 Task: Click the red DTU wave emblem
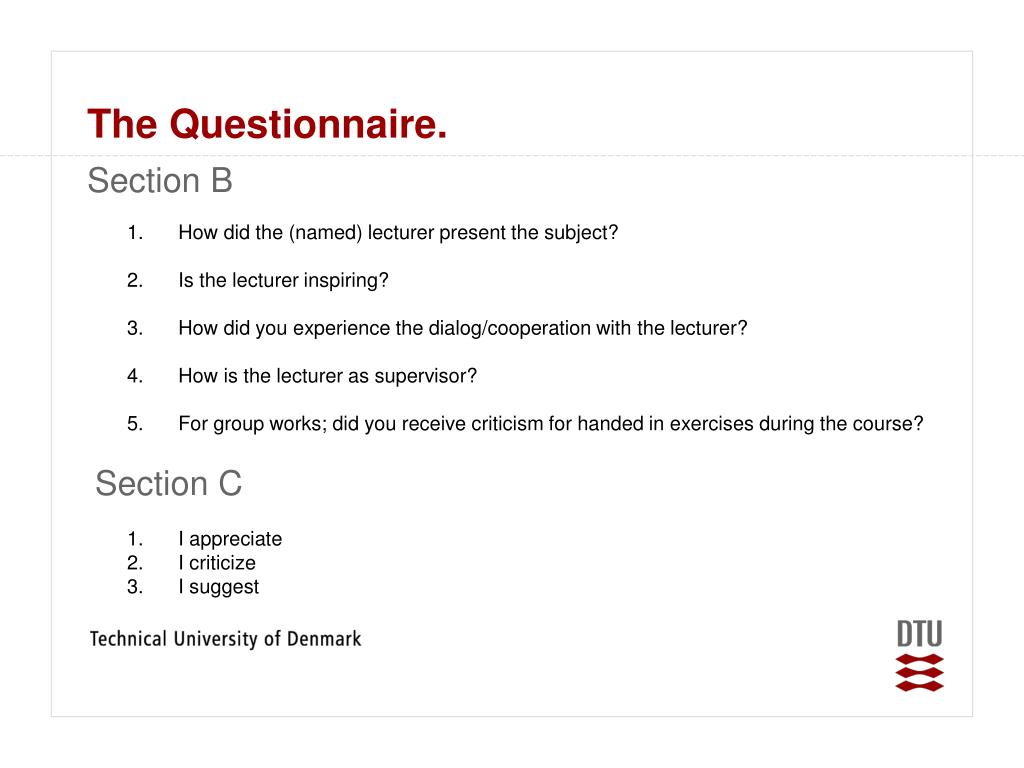[920, 673]
